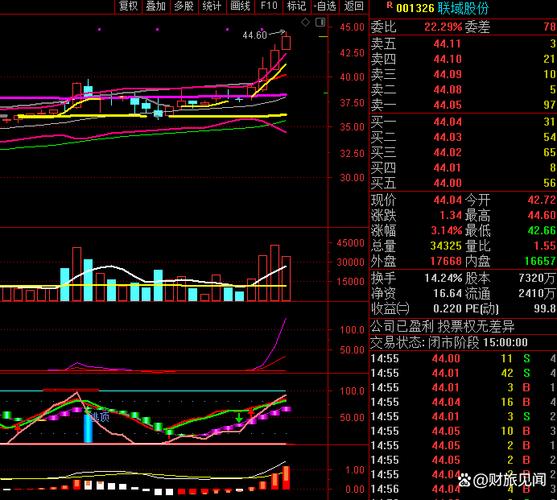
Task: Activate the 画线 drawing tool
Action: (240, 6)
